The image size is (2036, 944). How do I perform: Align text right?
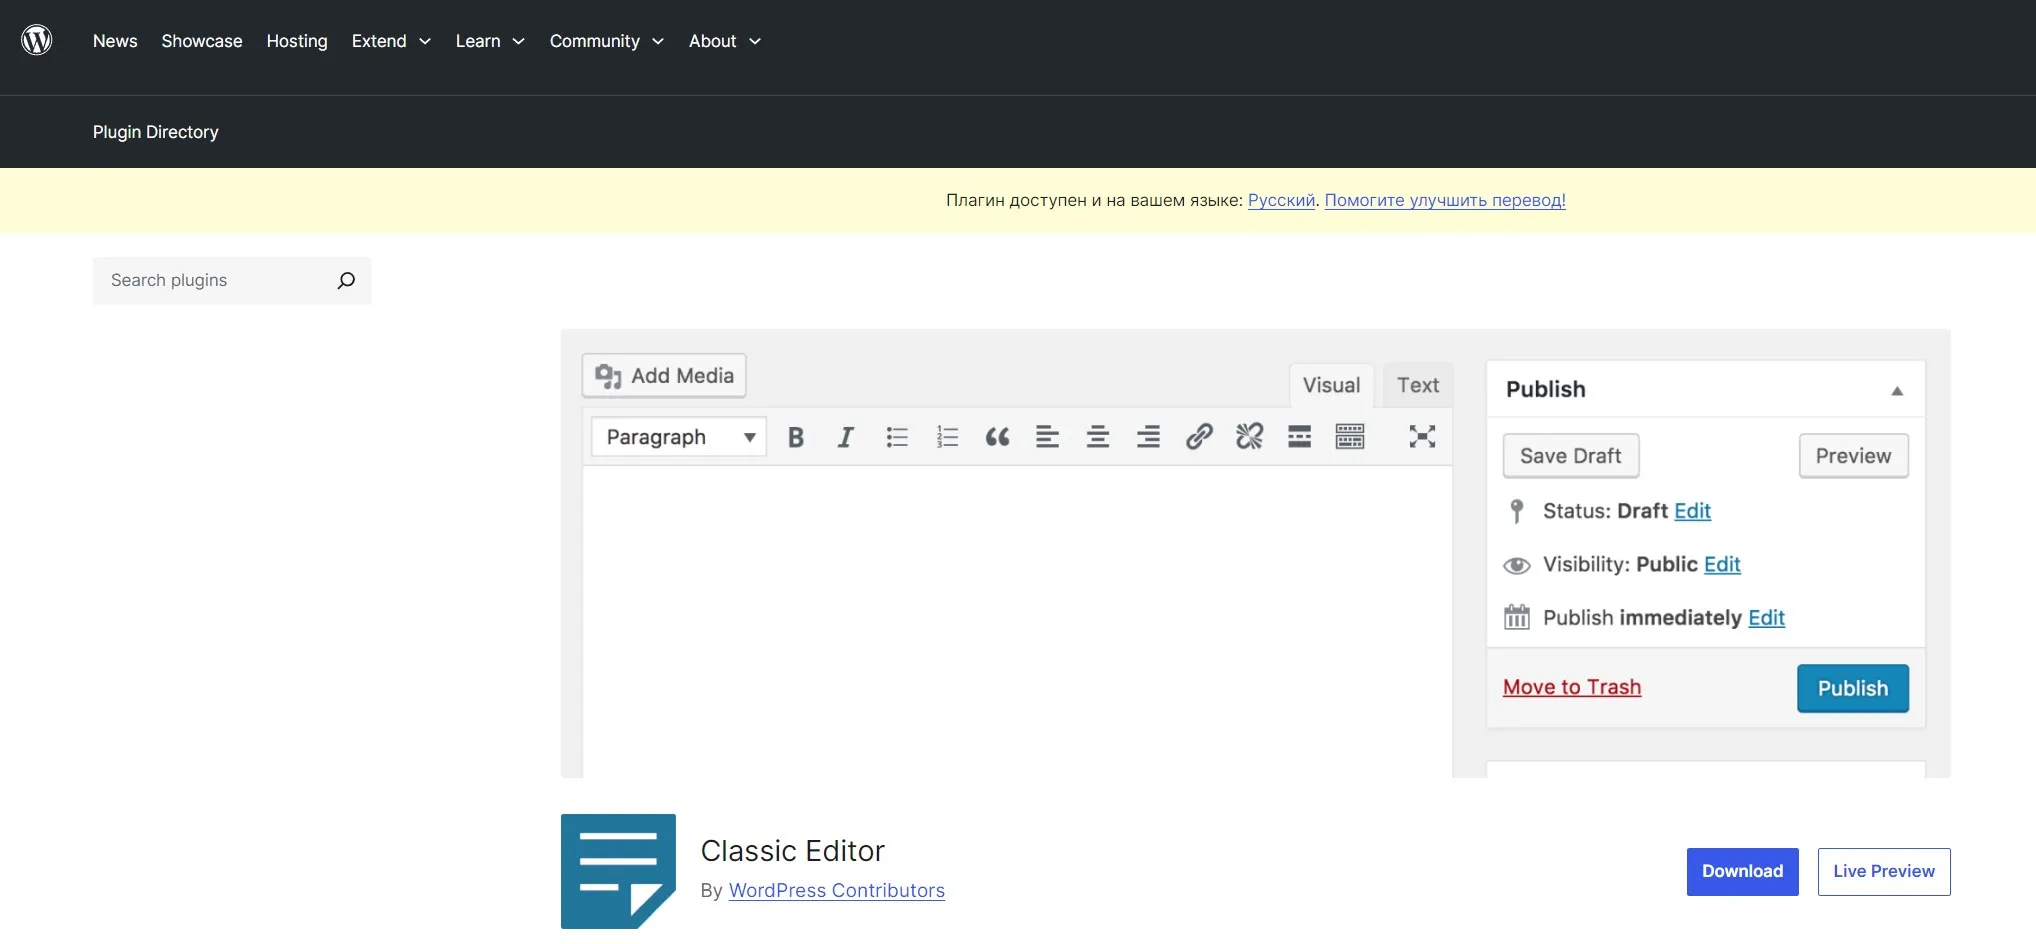(1148, 437)
